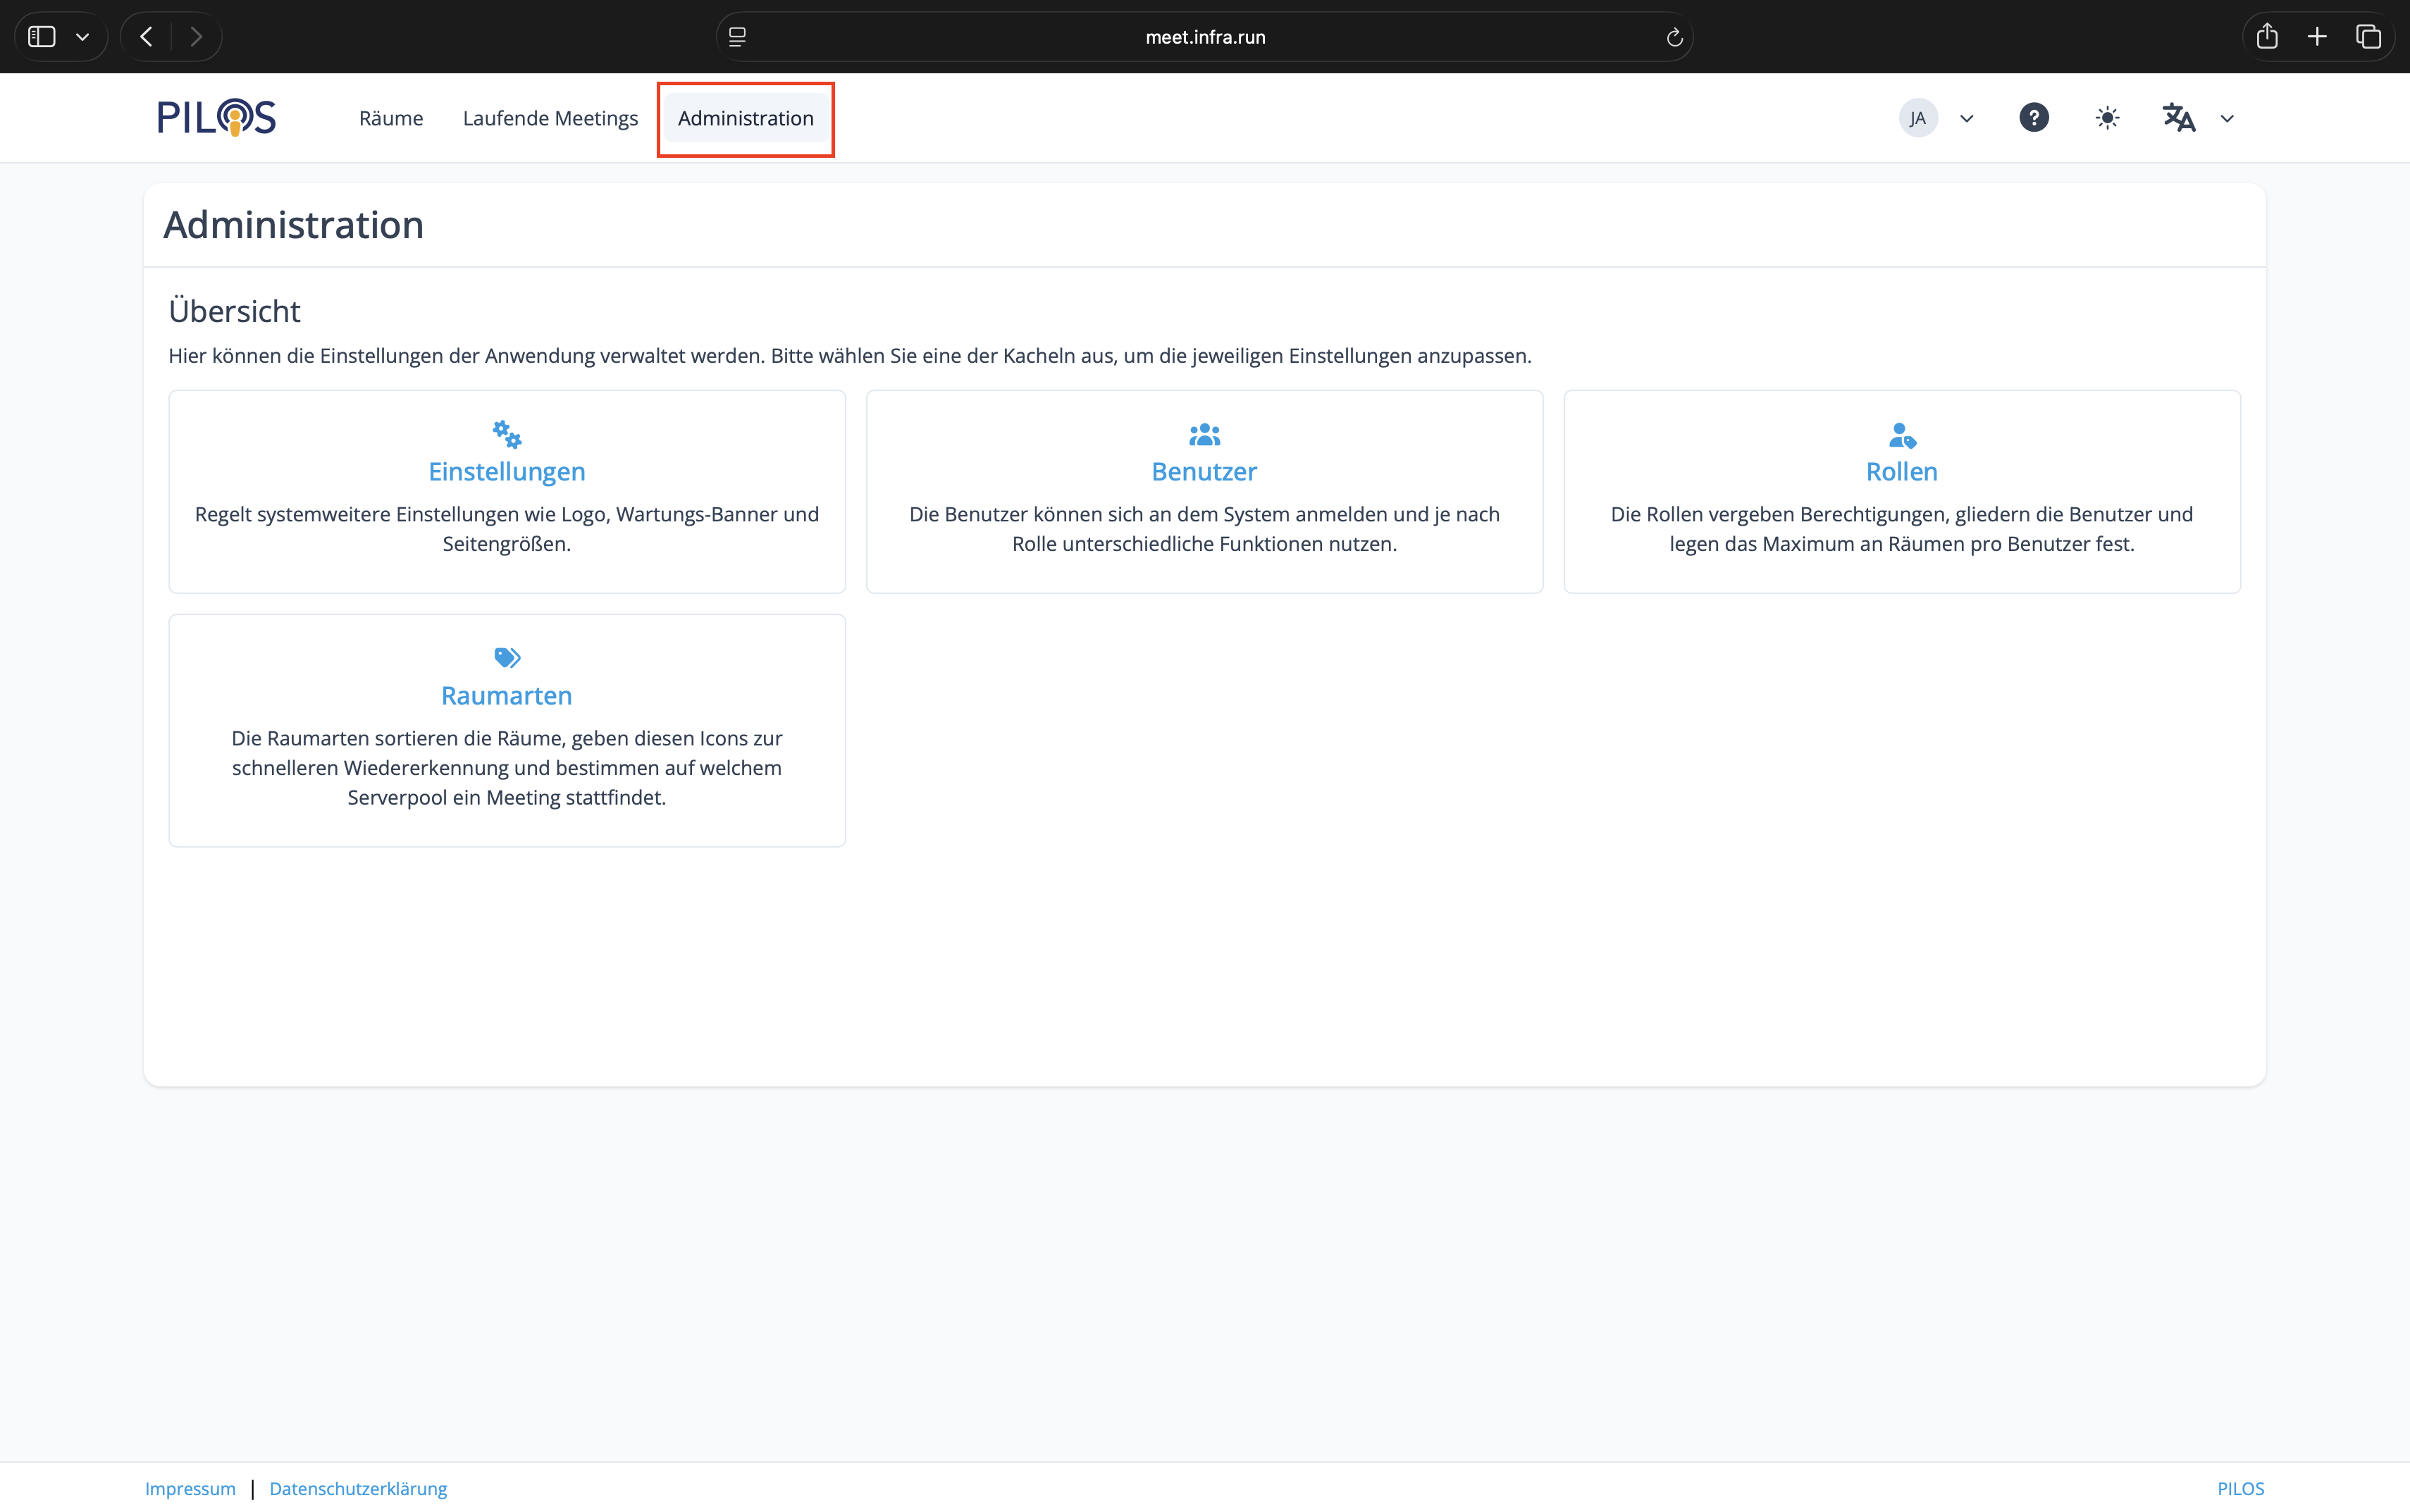Open browser sidebar dropdown arrow
This screenshot has width=2410, height=1512.
(83, 37)
